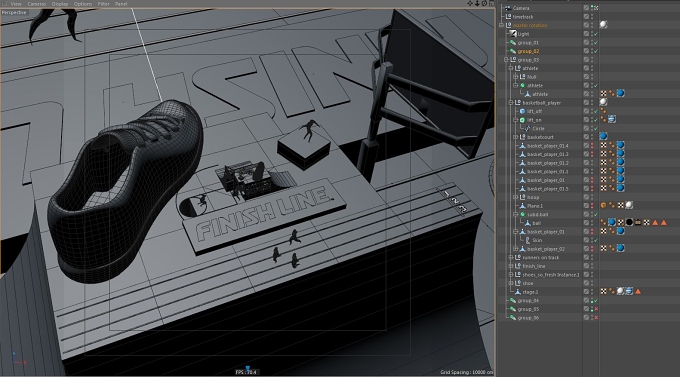Toggle the enable check on subd.ball

(x=596, y=214)
